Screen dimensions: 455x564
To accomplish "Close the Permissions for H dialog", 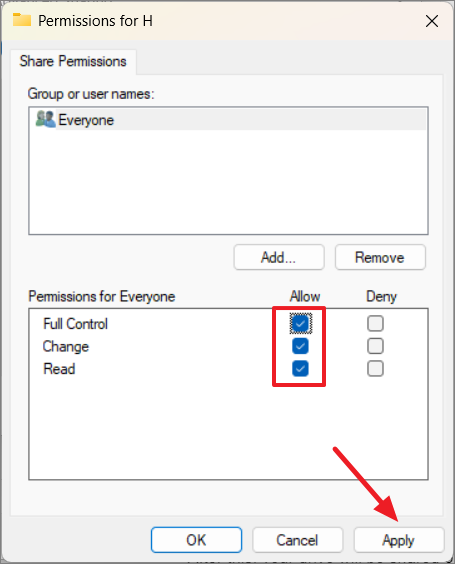I will point(432,21).
